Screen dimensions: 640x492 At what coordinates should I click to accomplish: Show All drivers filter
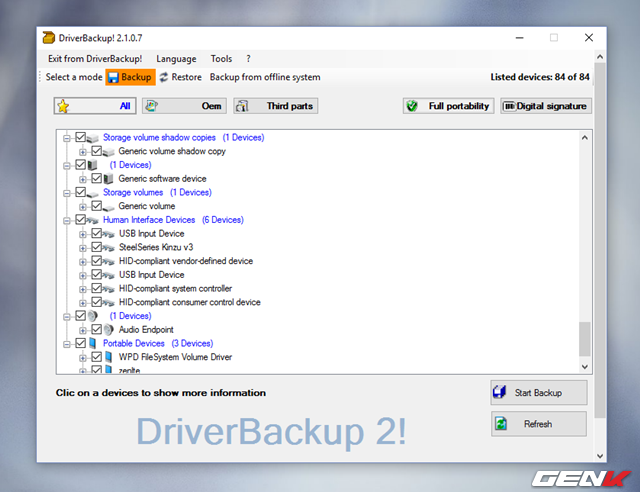tap(95, 106)
